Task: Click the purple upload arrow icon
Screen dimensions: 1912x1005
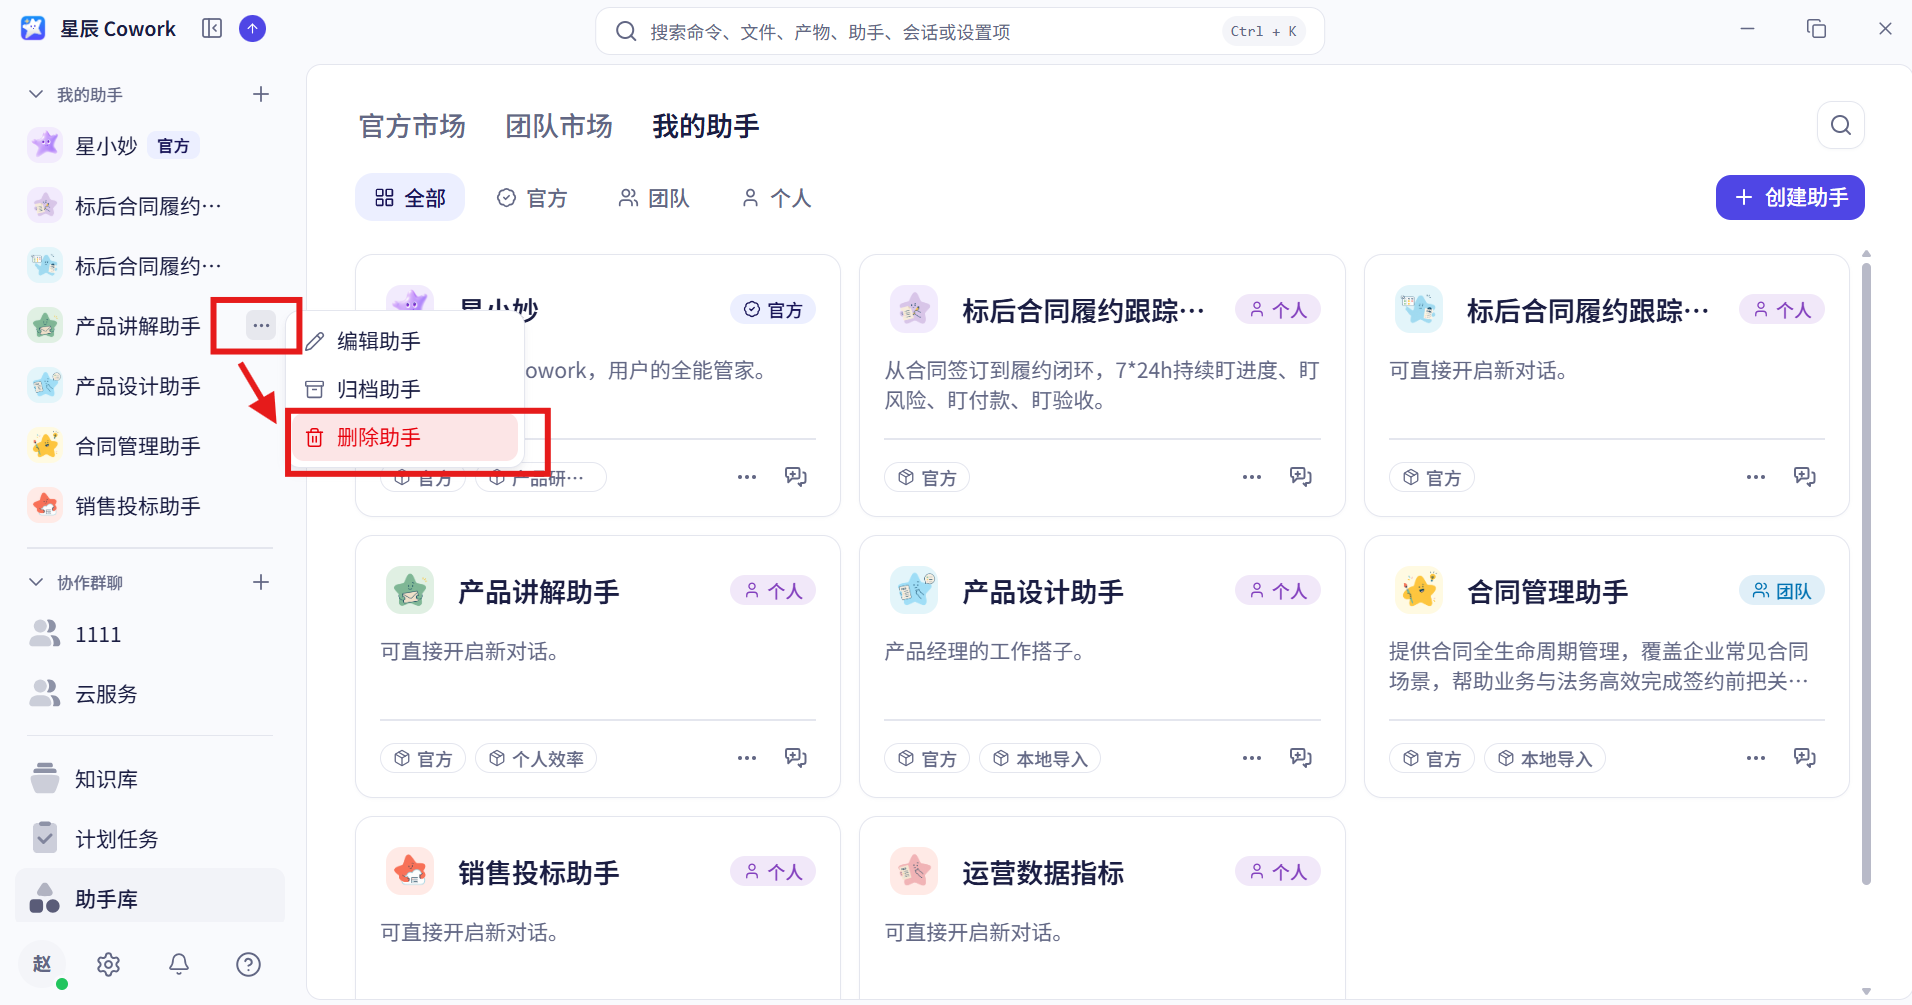Action: pos(253,29)
